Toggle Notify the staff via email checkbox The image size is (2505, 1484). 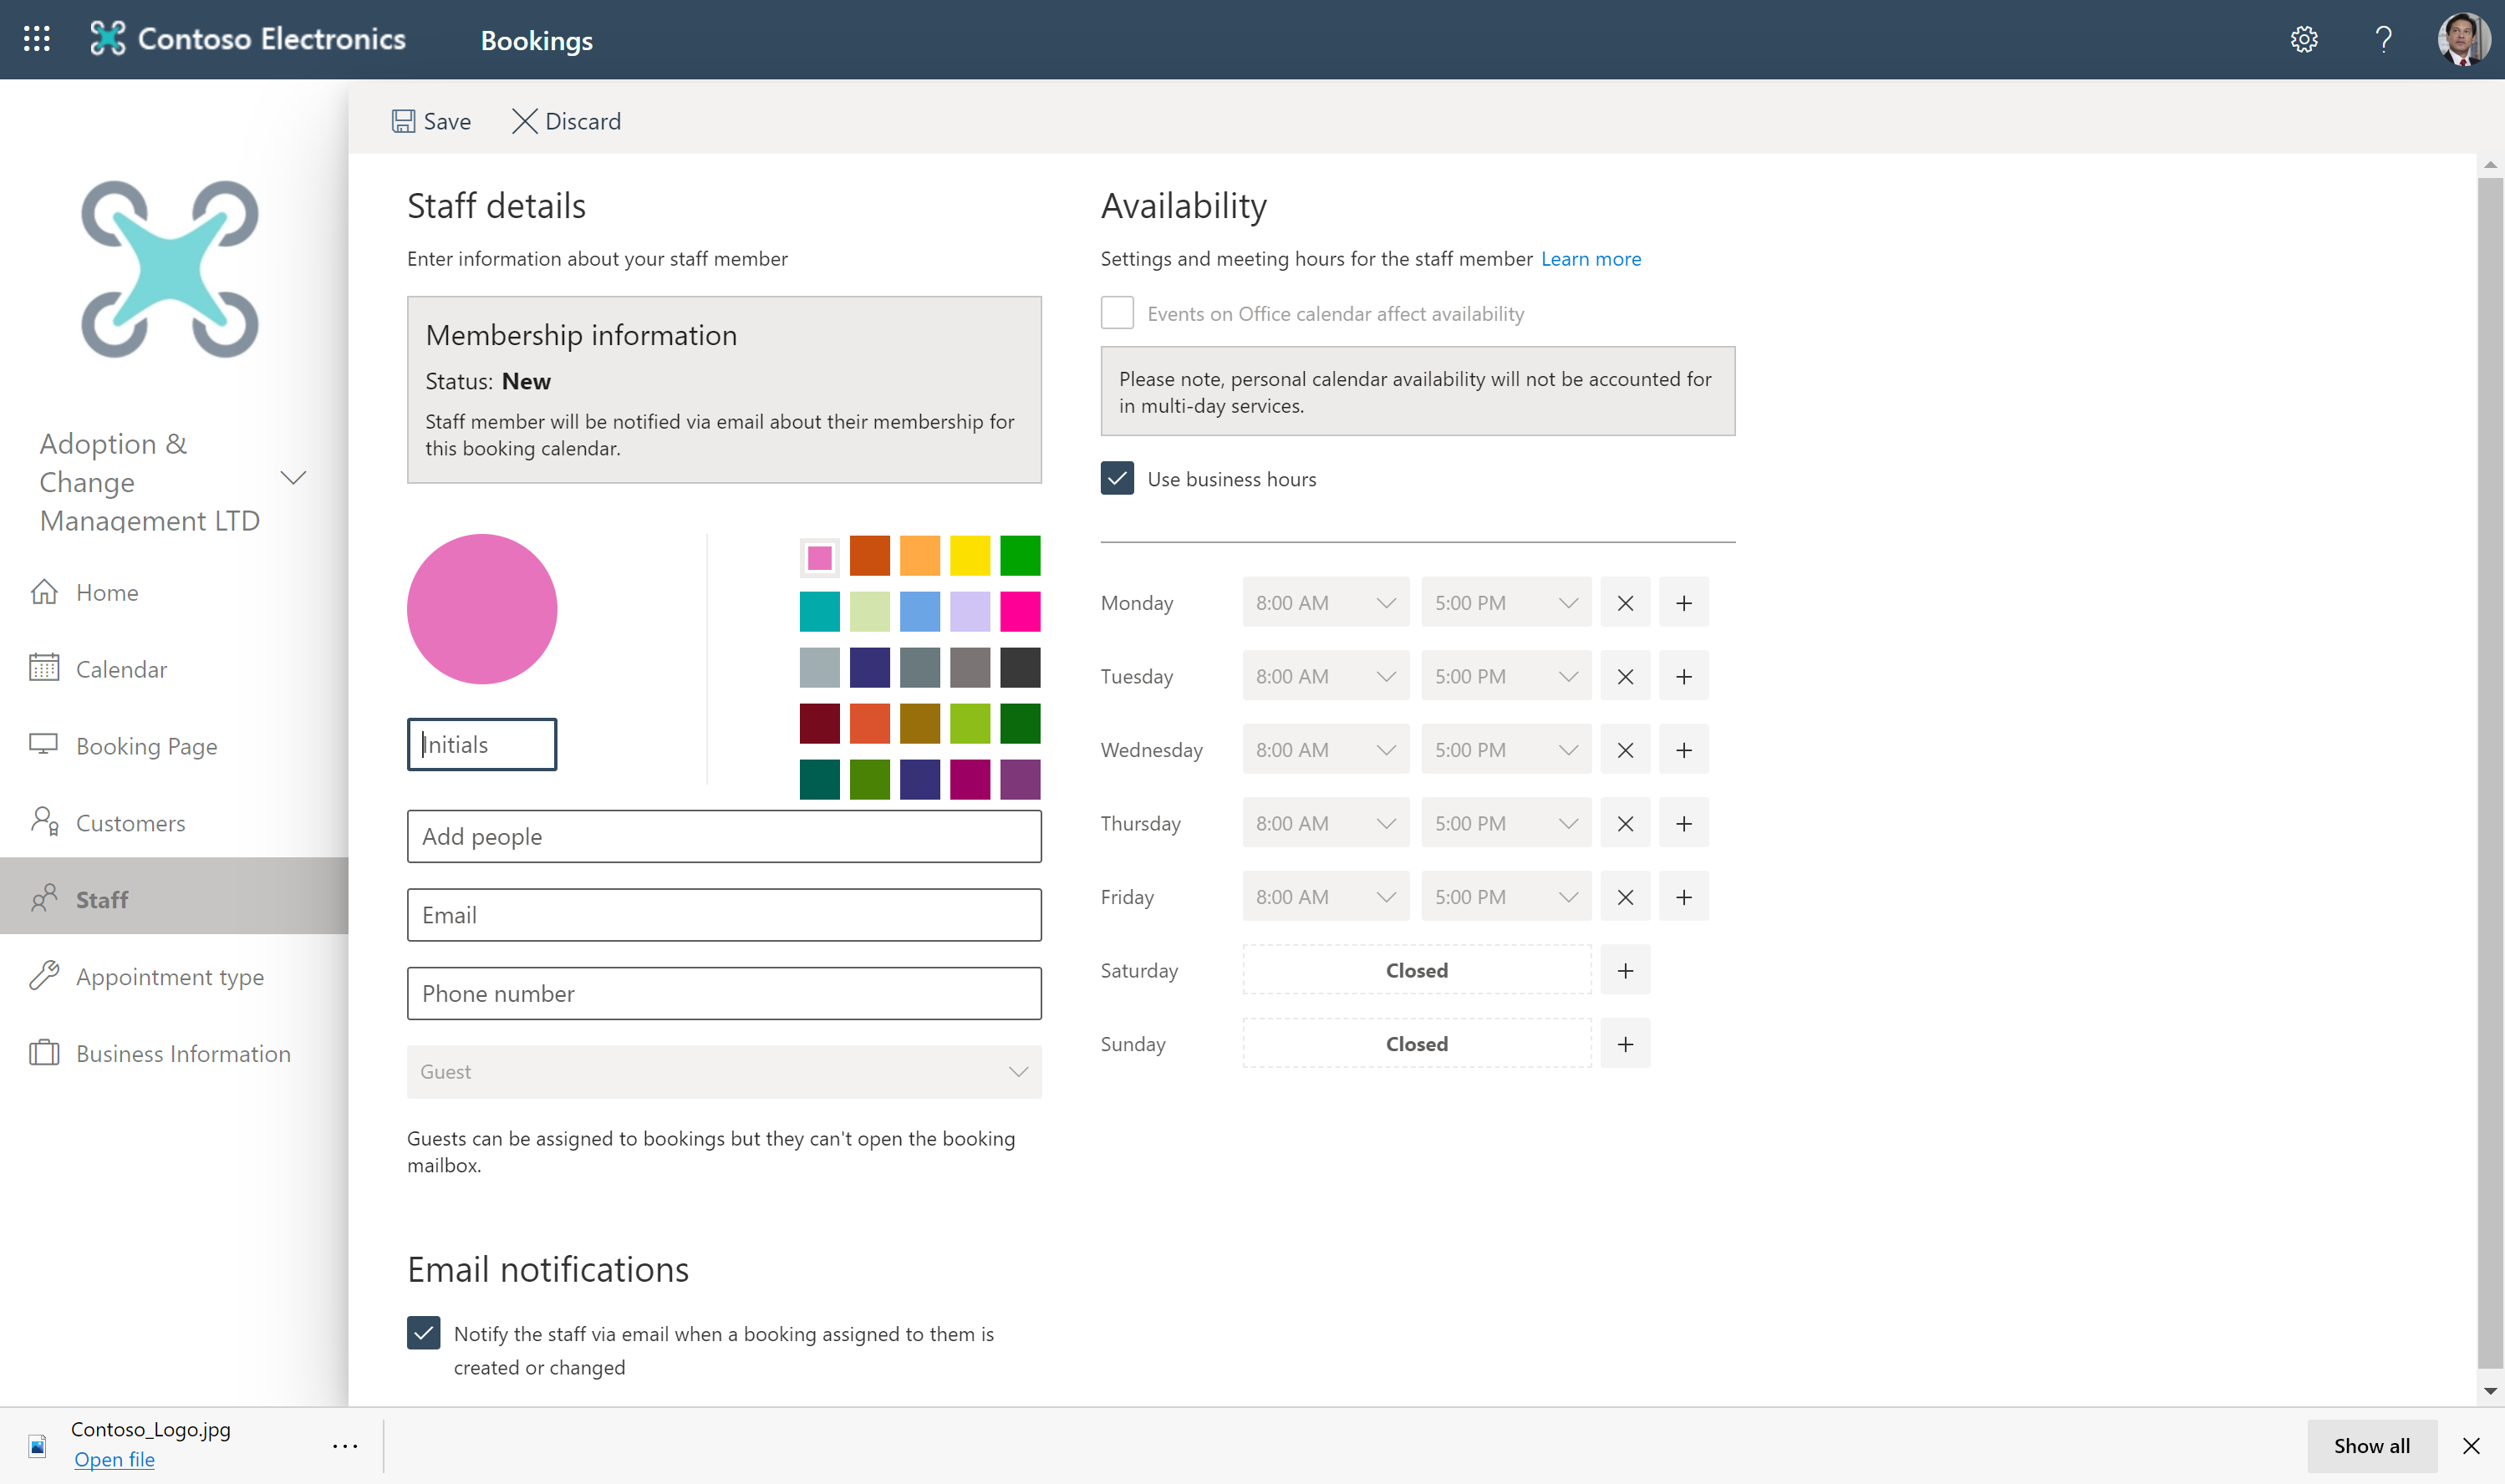[x=424, y=1333]
